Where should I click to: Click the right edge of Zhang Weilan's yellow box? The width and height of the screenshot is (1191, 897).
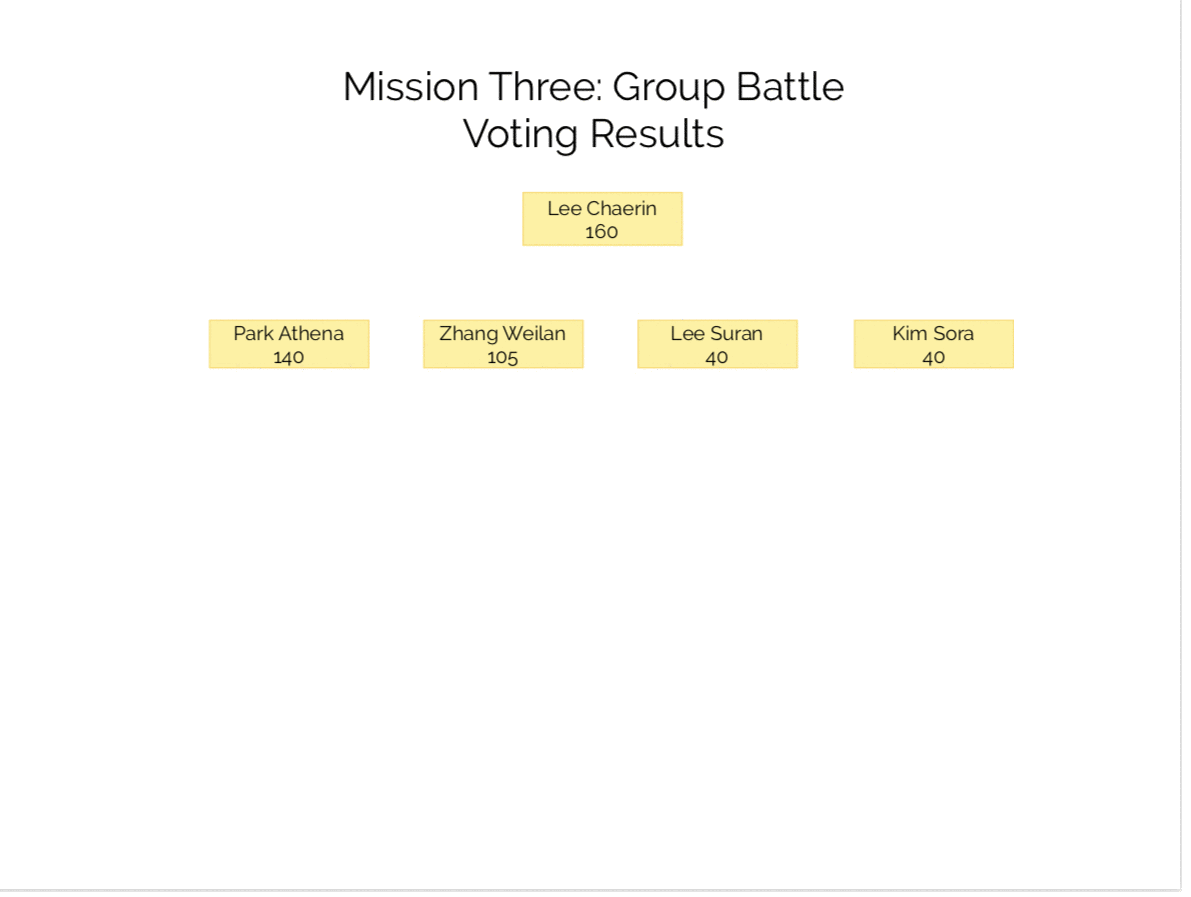(582, 344)
